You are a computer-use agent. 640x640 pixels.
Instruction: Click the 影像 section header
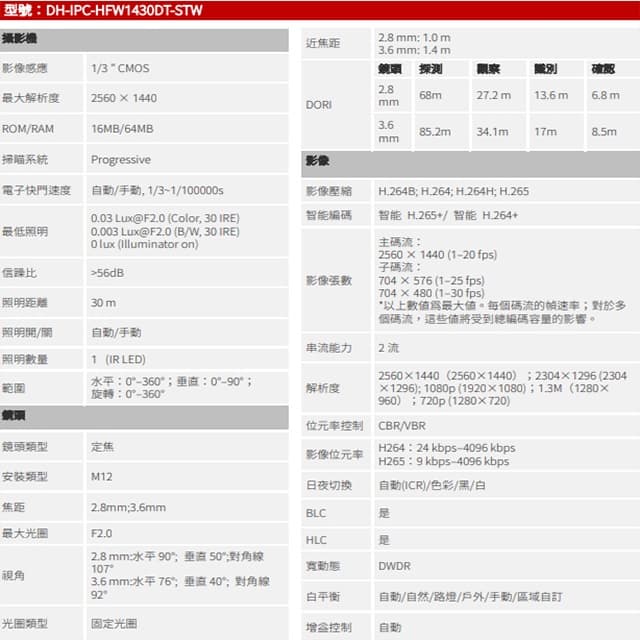tap(471, 162)
